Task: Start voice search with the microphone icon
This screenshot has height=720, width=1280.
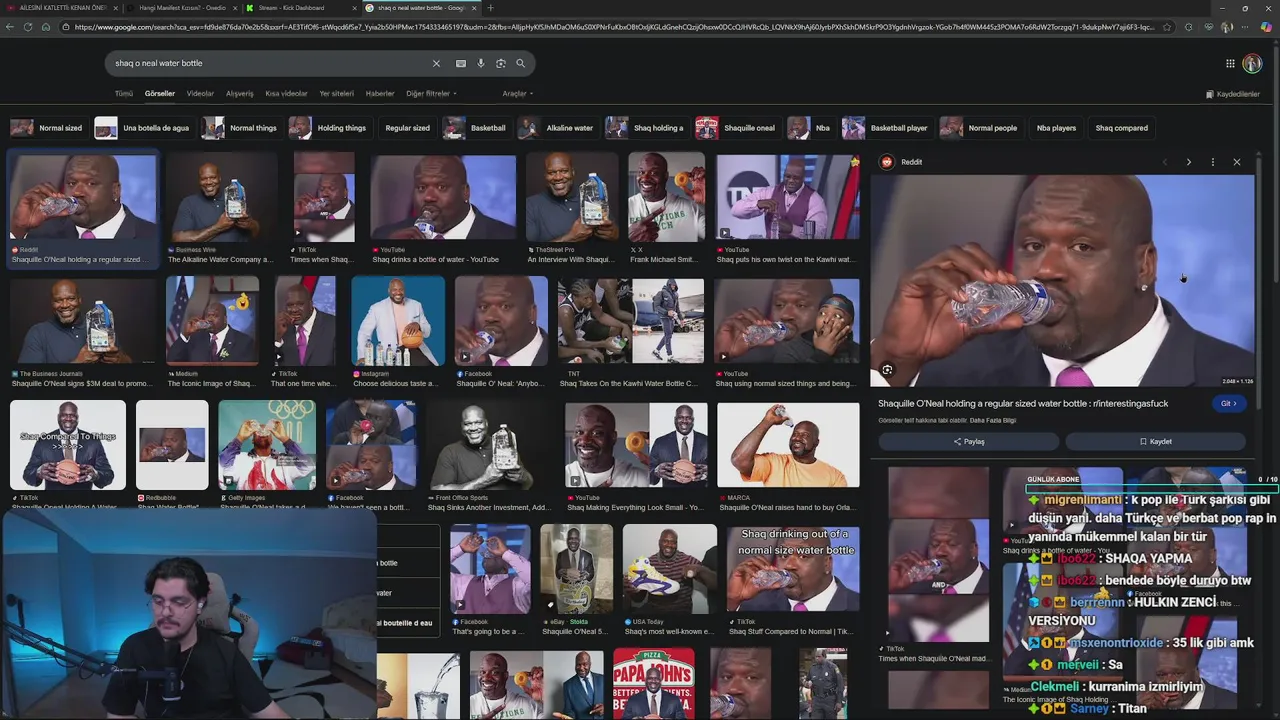Action: (x=481, y=63)
